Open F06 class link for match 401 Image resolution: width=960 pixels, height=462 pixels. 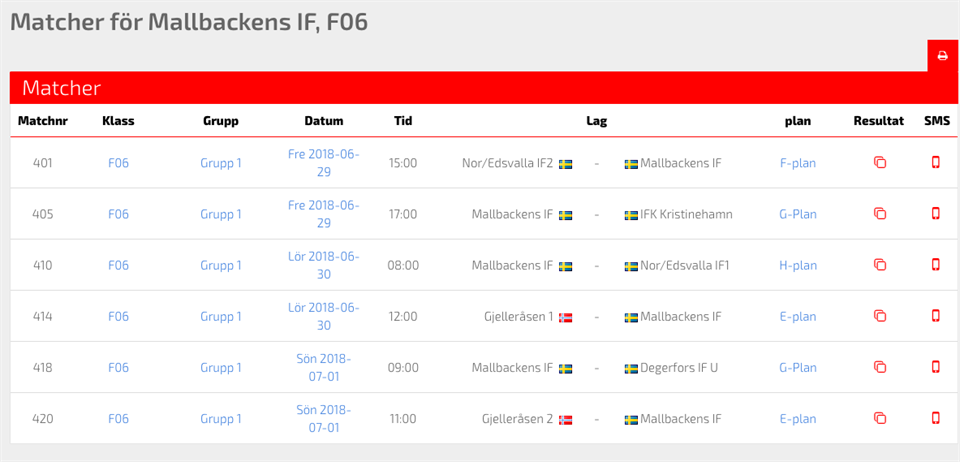point(118,163)
